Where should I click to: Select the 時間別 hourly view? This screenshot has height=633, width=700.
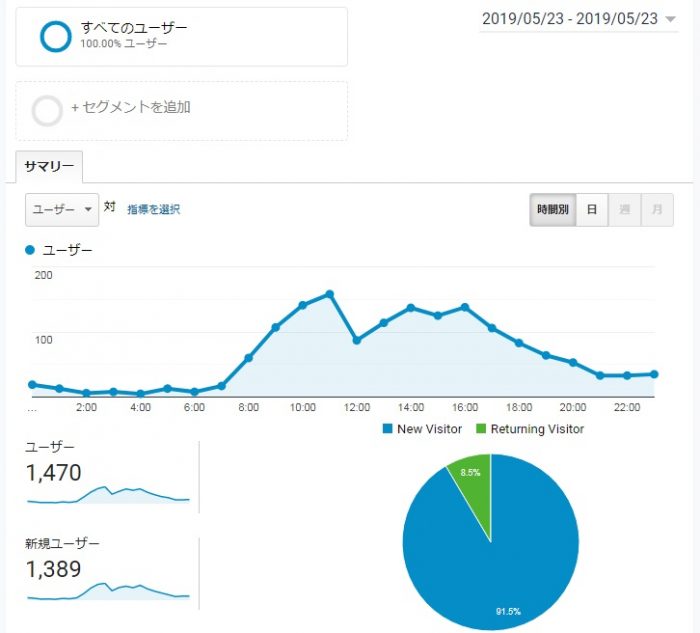pos(552,210)
